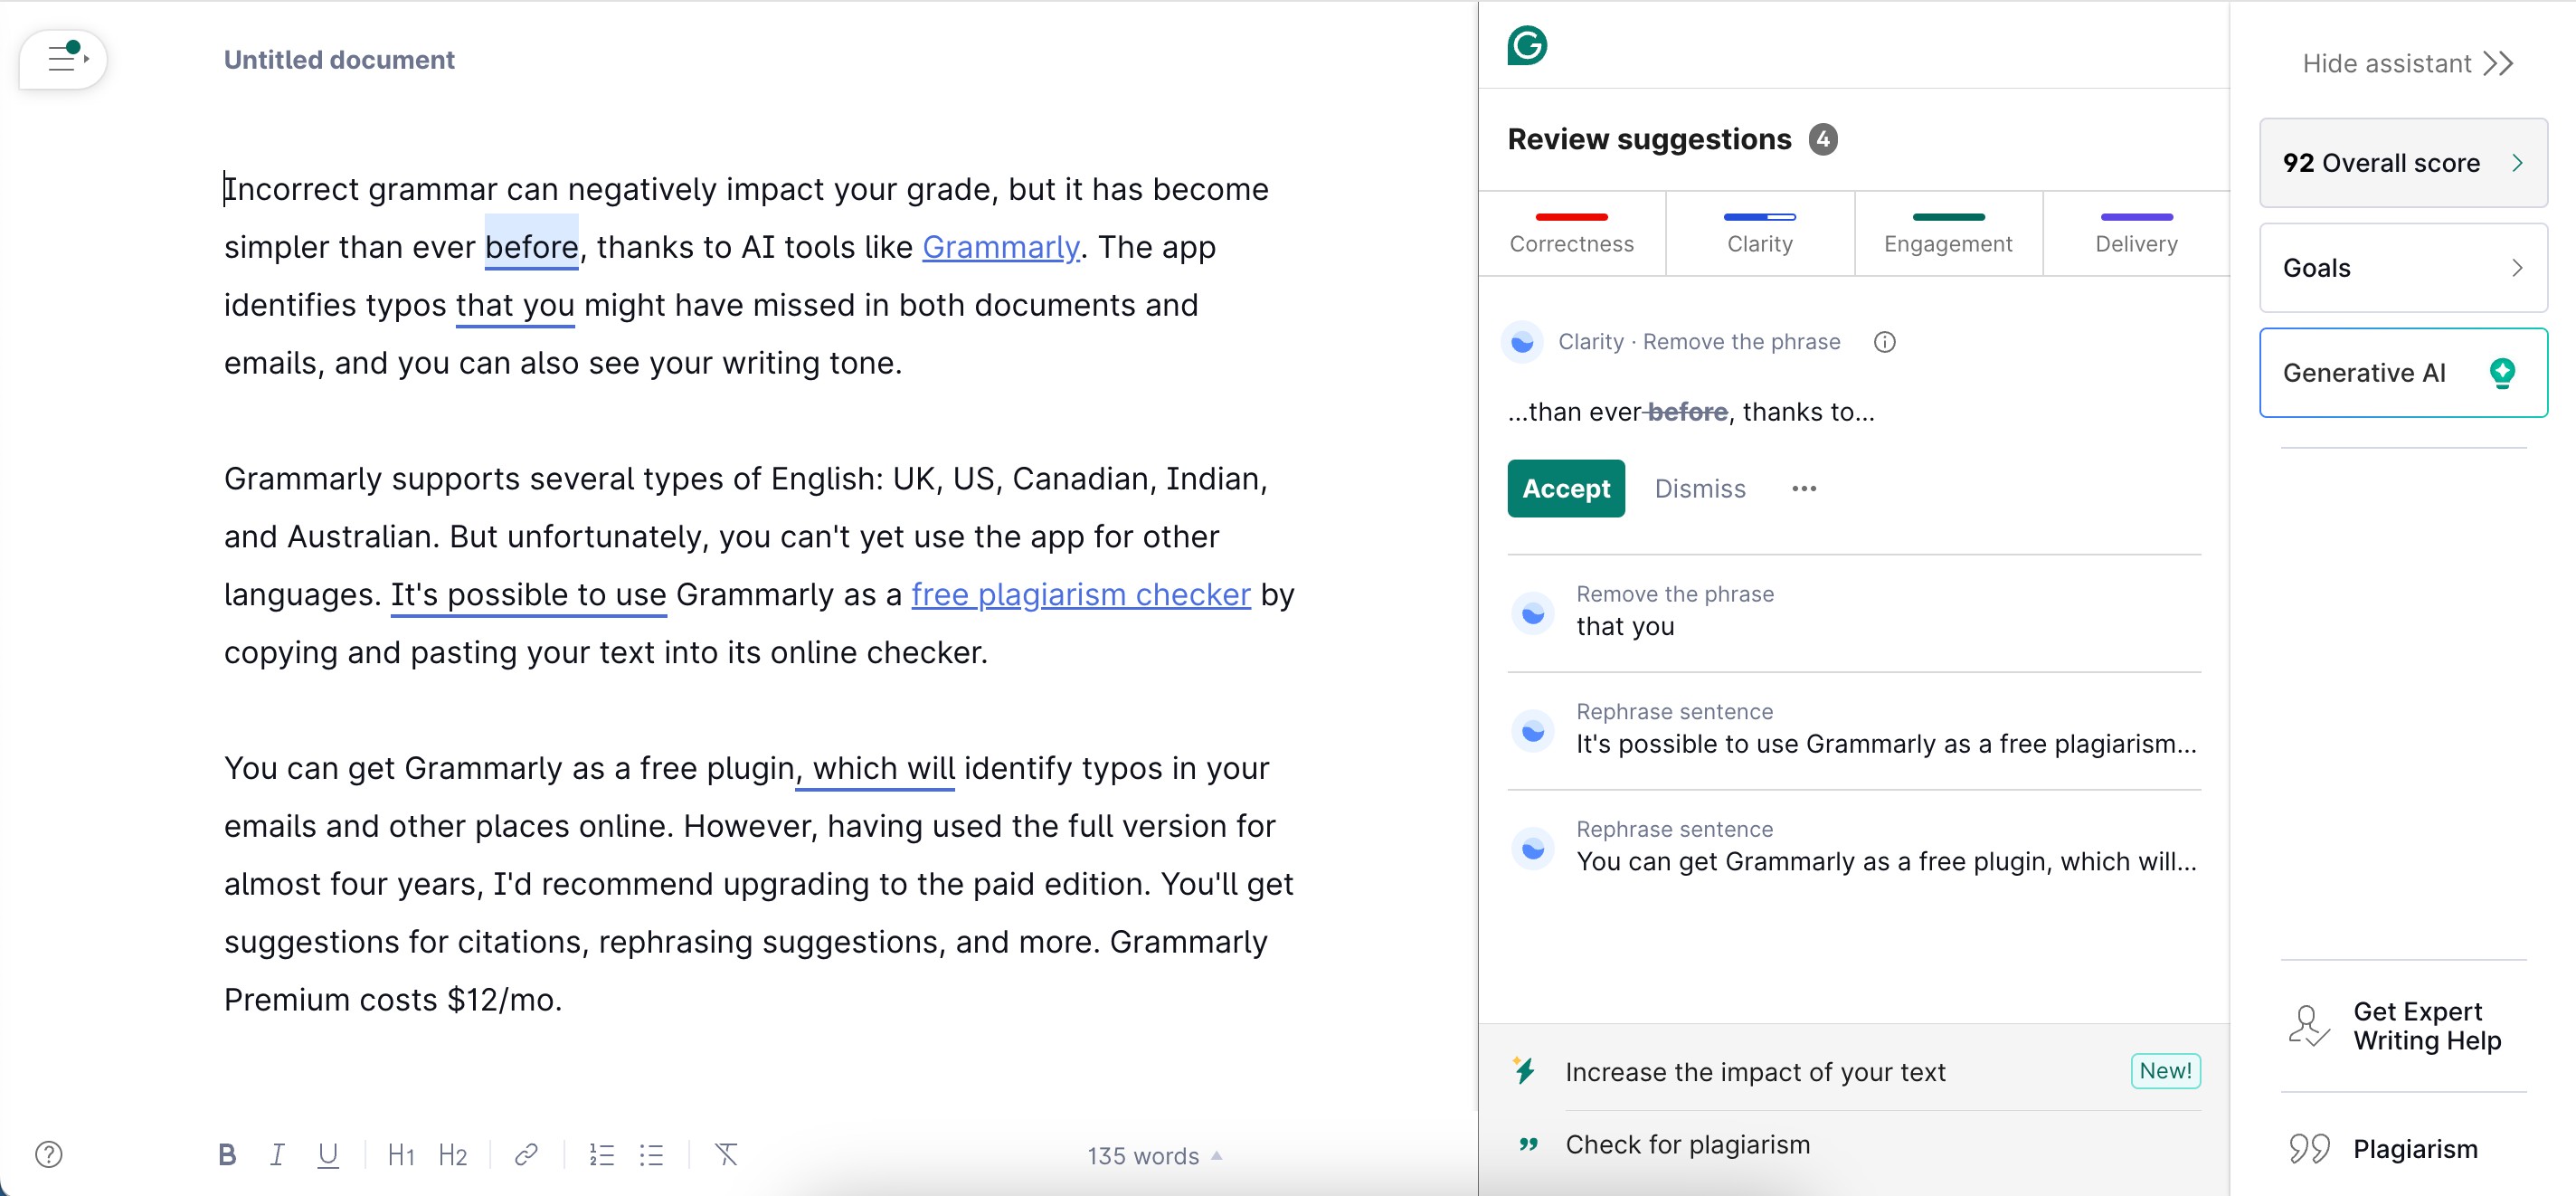This screenshot has width=2576, height=1196.
Task: Click the info icon beside Remove the phrase
Action: tap(1884, 342)
